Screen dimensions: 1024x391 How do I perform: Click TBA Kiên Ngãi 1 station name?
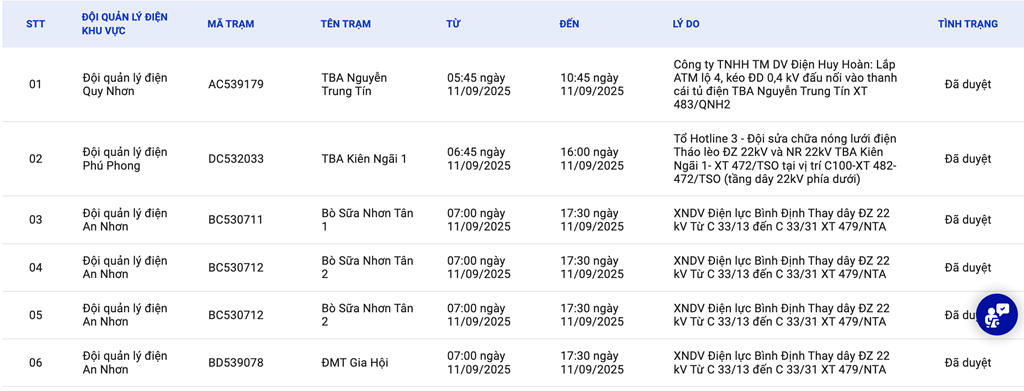[x=364, y=159]
